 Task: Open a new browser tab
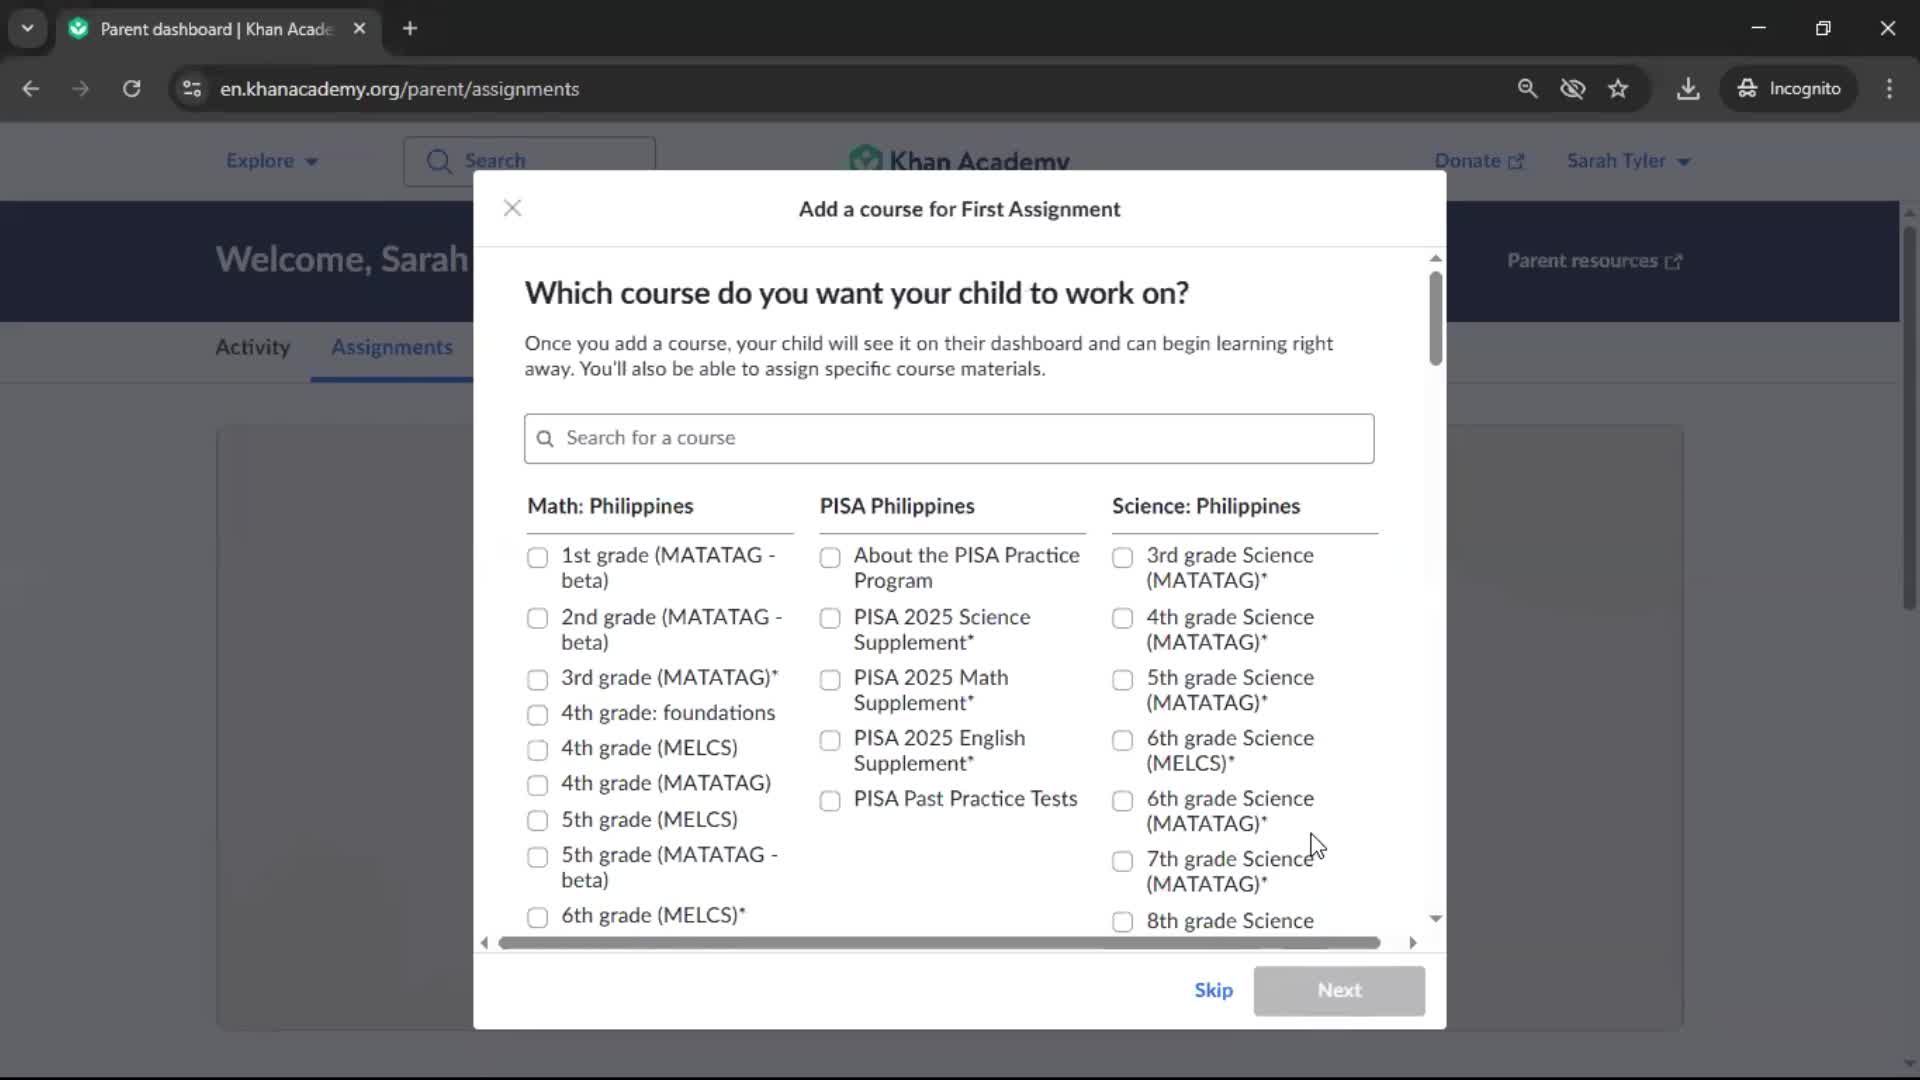click(410, 29)
